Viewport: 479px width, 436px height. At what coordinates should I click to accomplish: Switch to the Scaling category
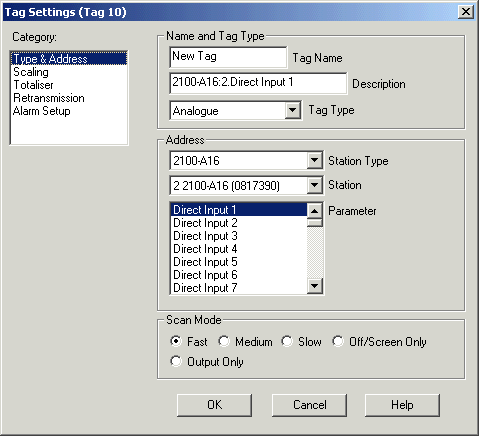[x=31, y=72]
